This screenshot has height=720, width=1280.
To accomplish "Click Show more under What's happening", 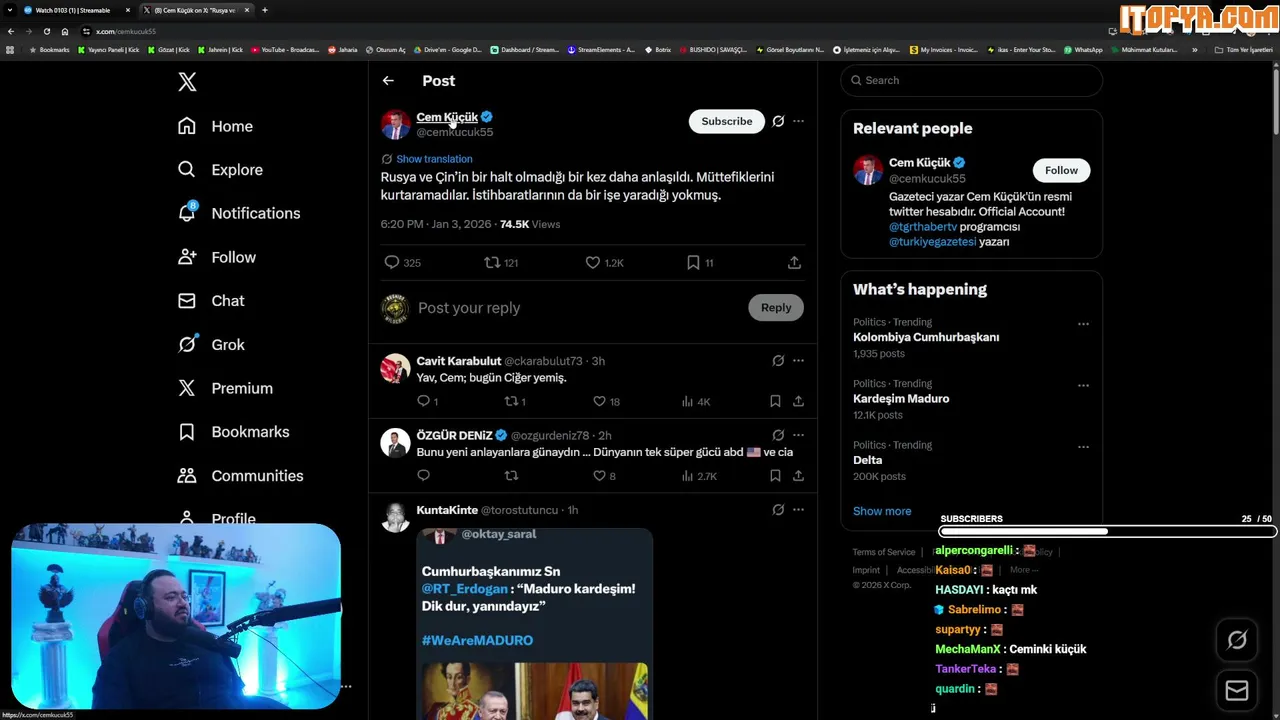I will click(x=882, y=511).
